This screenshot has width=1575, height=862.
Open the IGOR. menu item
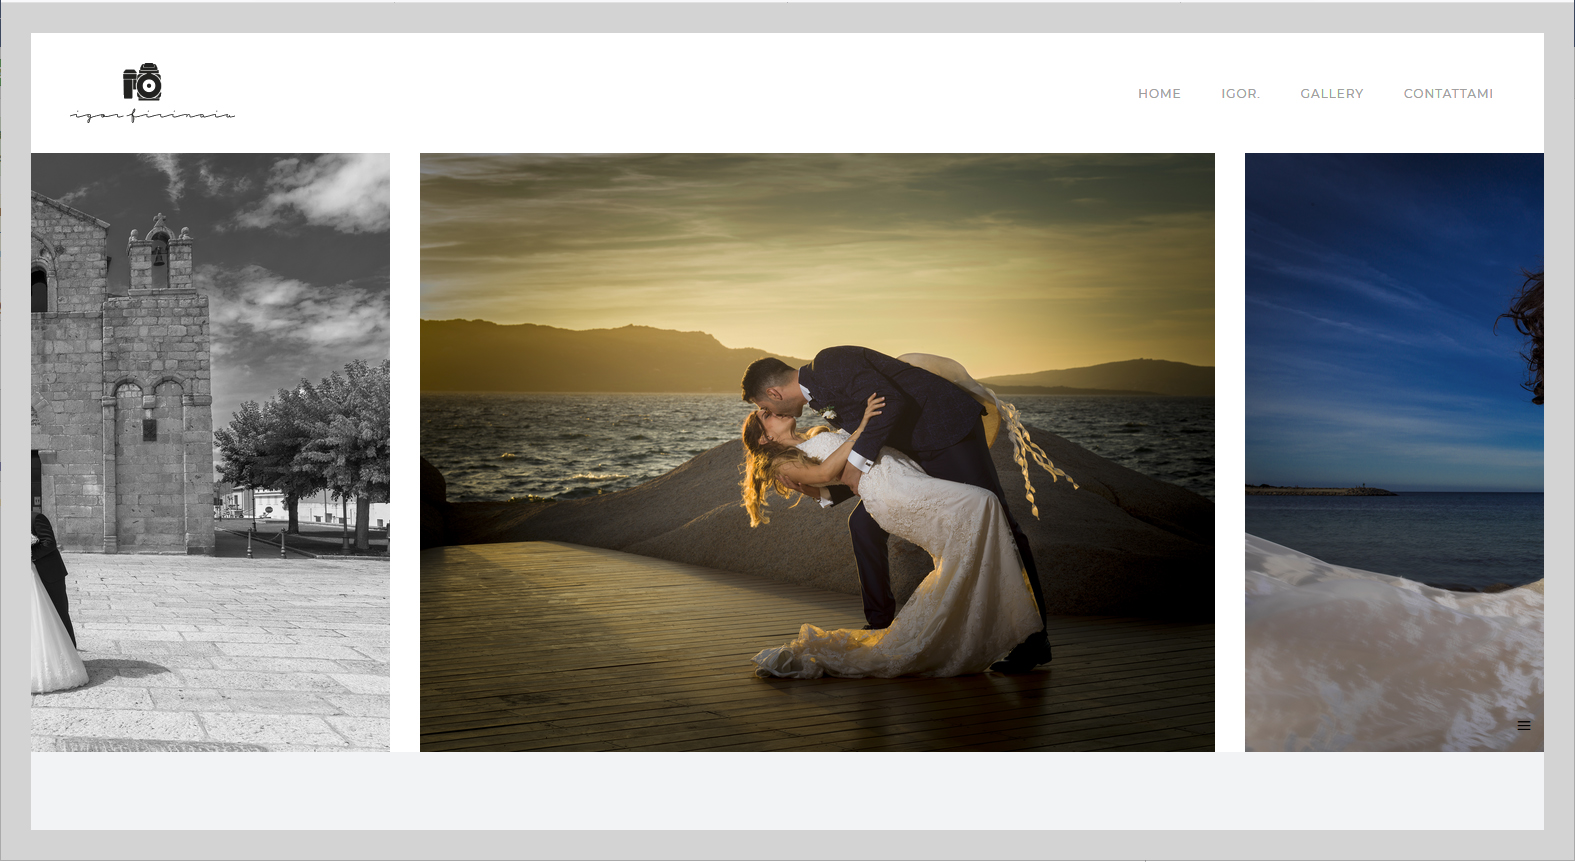(1240, 94)
